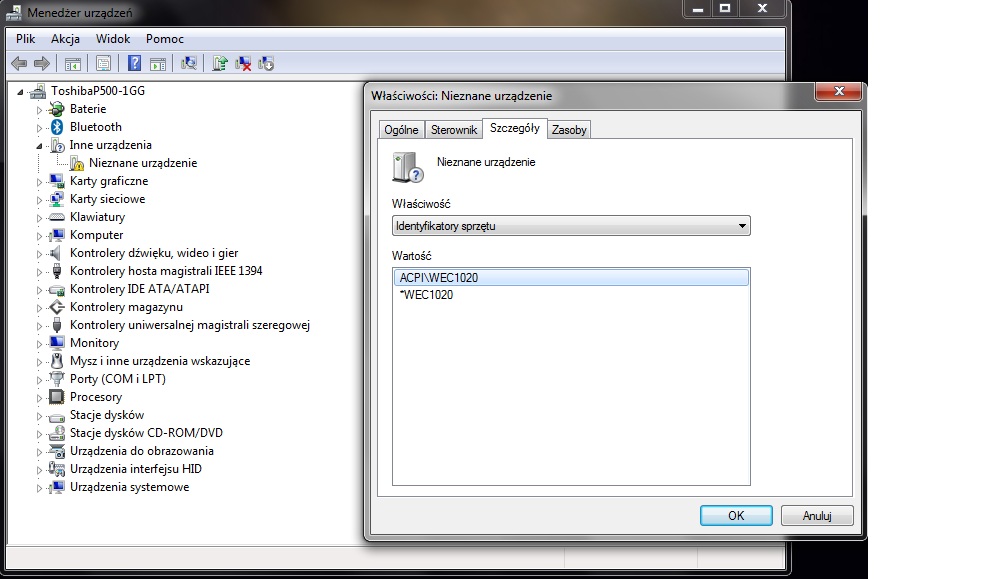Click the Properties toolbar icon
The width and height of the screenshot is (1008, 579).
point(103,63)
